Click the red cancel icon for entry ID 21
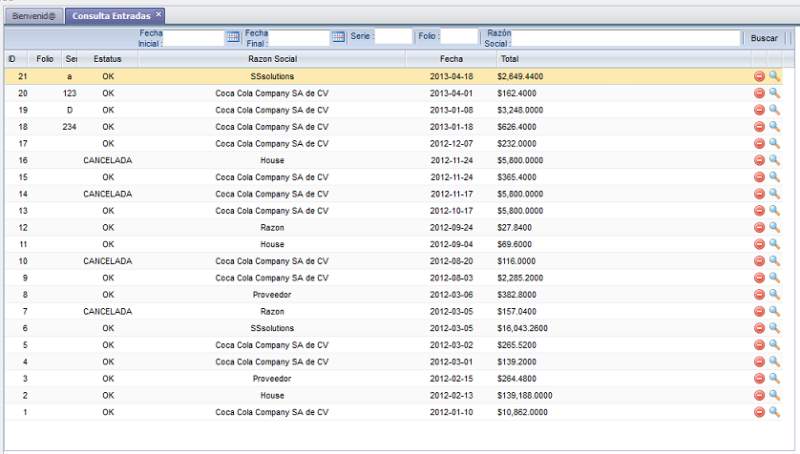Screen dimensions: 800x454 point(759,76)
